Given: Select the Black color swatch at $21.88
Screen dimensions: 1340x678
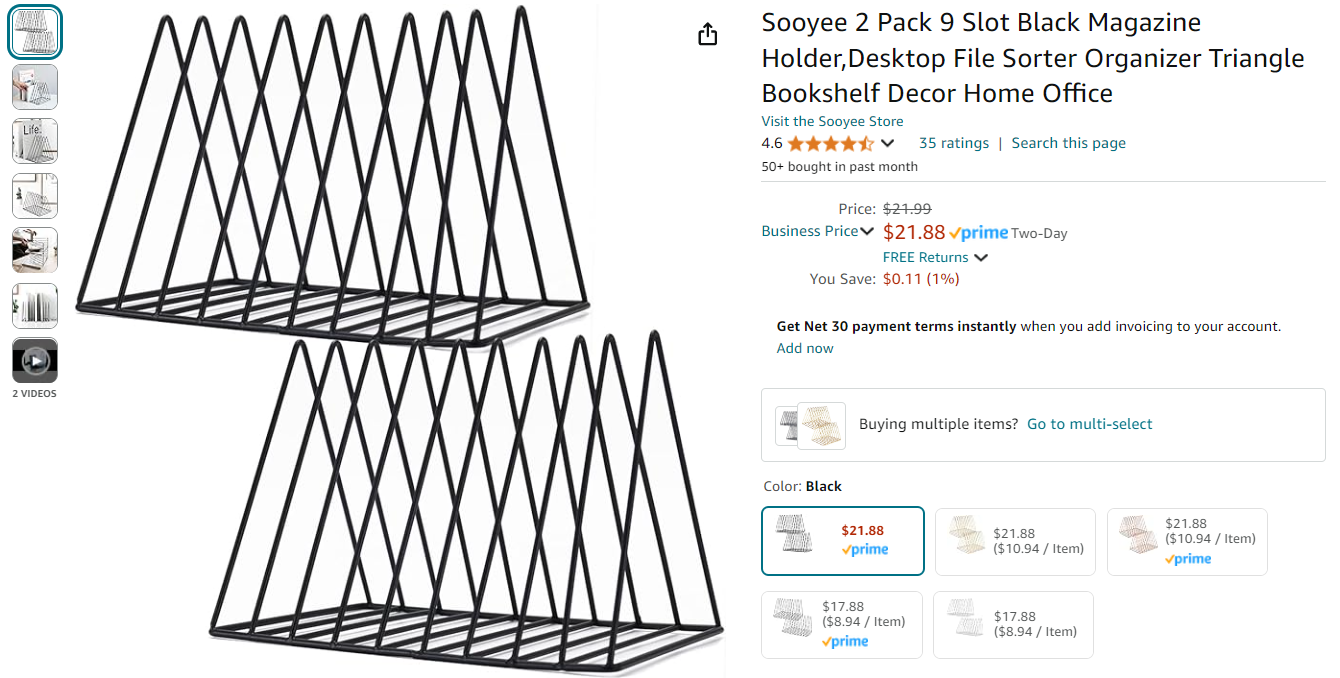Looking at the screenshot, I should click(x=842, y=541).
